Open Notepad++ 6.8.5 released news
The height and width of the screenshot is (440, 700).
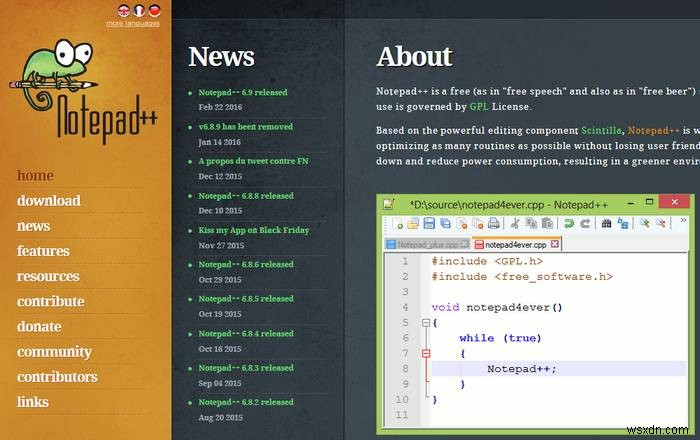246,299
